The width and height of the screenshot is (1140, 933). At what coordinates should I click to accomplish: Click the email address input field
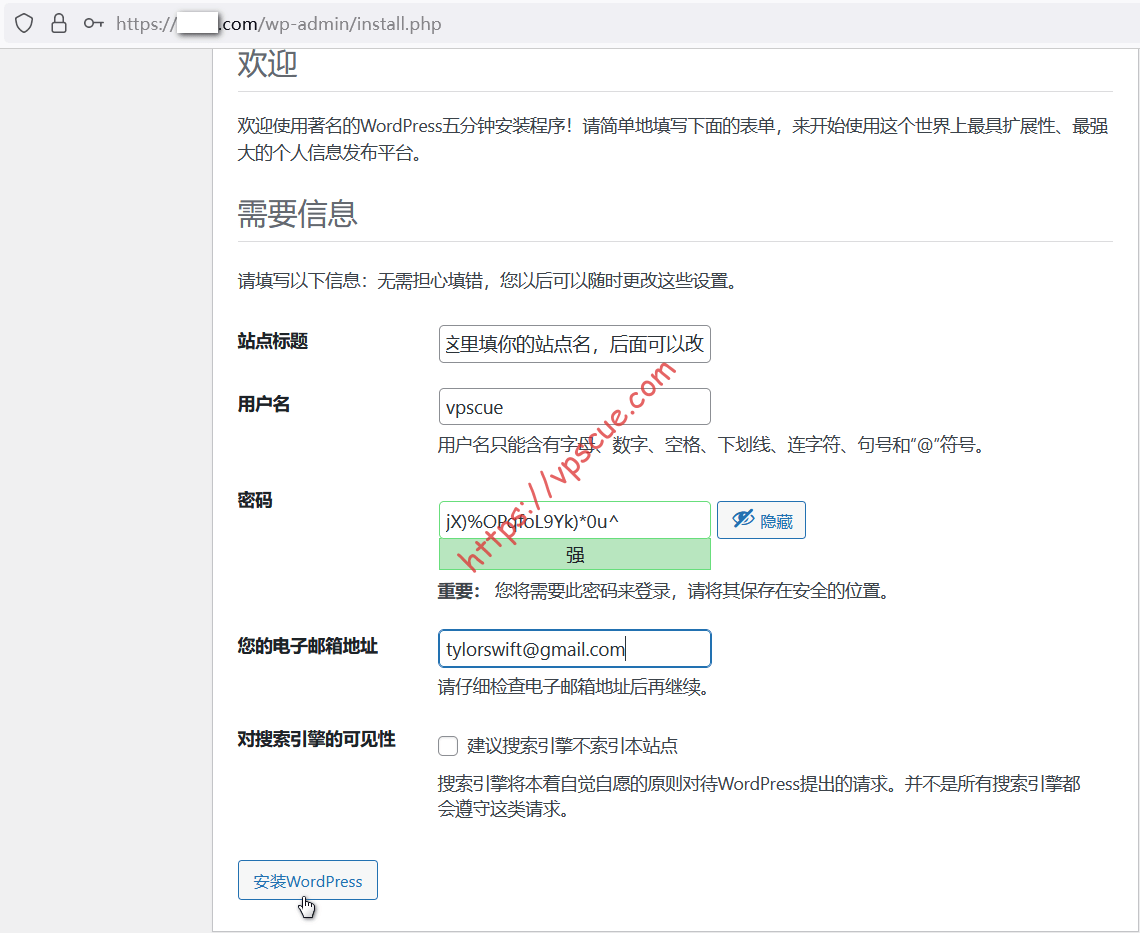[x=574, y=649]
